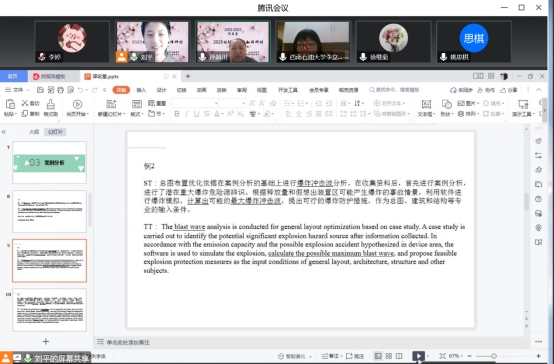Open the 设计 Design ribbon tab

click(x=161, y=90)
